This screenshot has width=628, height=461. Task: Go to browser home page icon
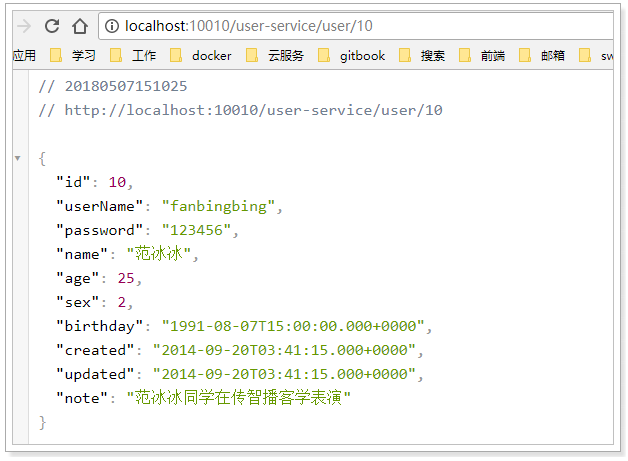click(x=80, y=26)
